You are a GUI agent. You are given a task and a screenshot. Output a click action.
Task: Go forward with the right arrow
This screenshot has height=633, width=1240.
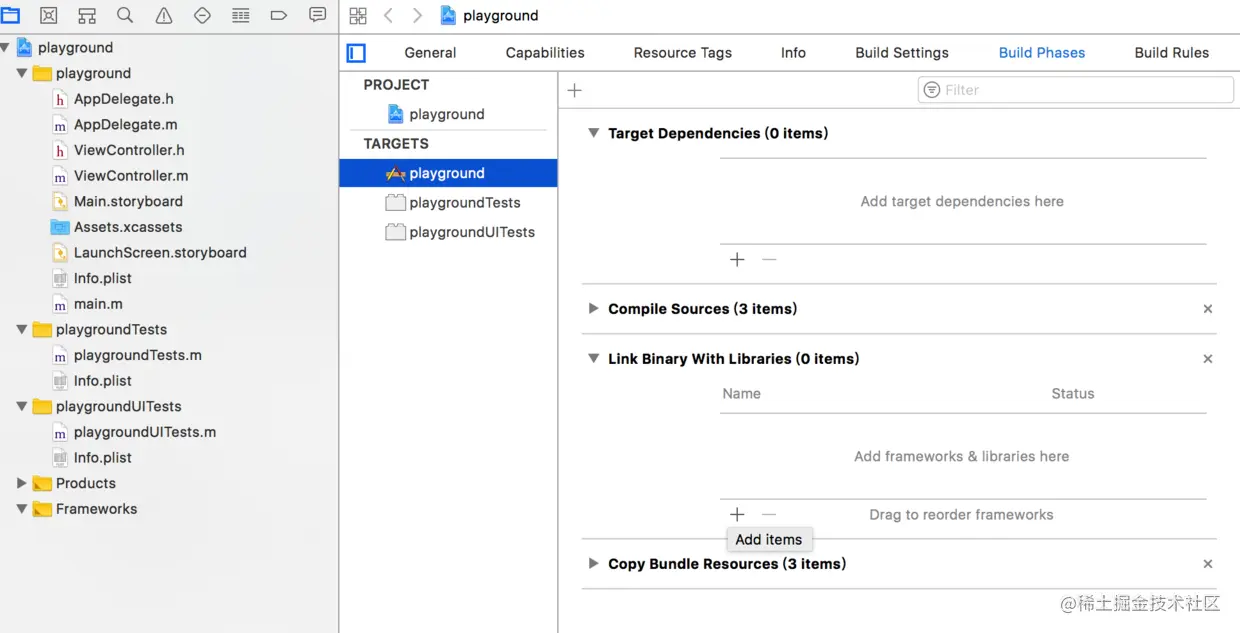click(x=417, y=15)
